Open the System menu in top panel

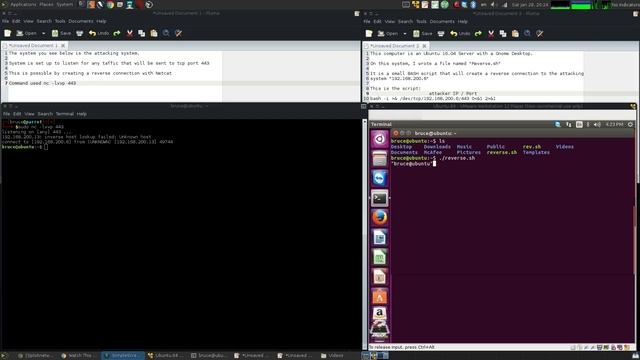point(64,4)
